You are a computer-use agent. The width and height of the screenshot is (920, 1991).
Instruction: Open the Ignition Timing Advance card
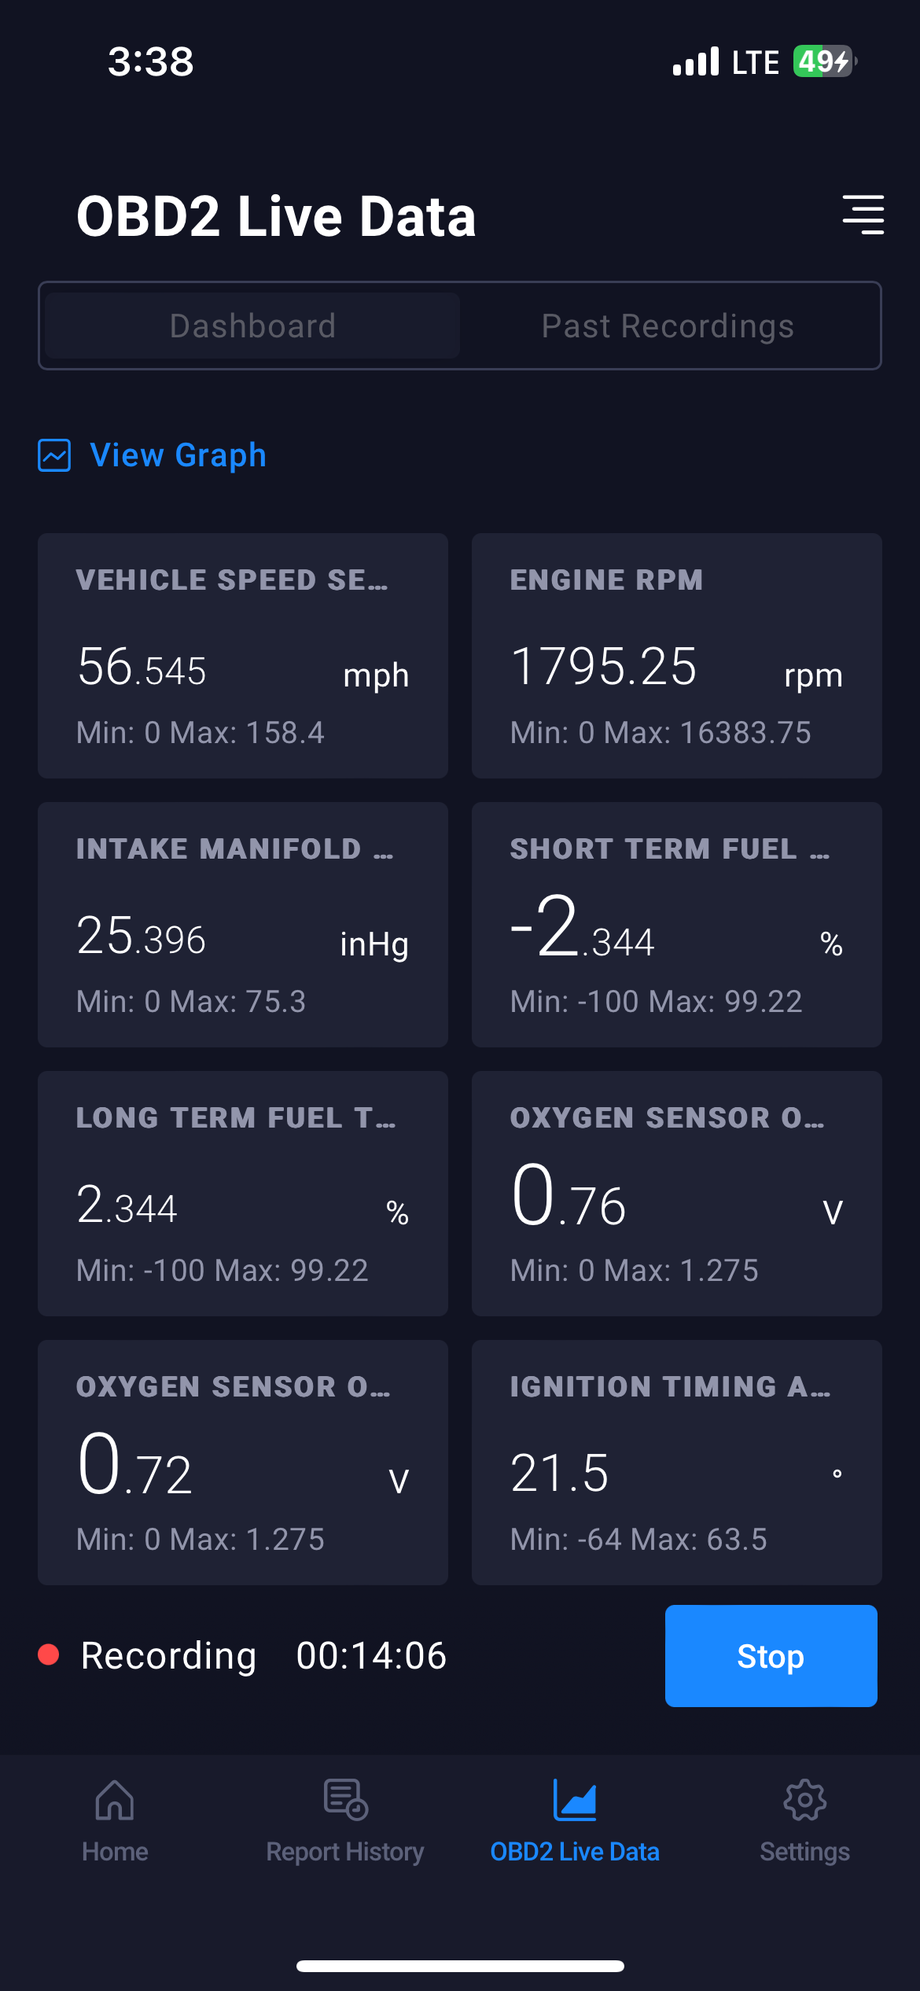677,1463
